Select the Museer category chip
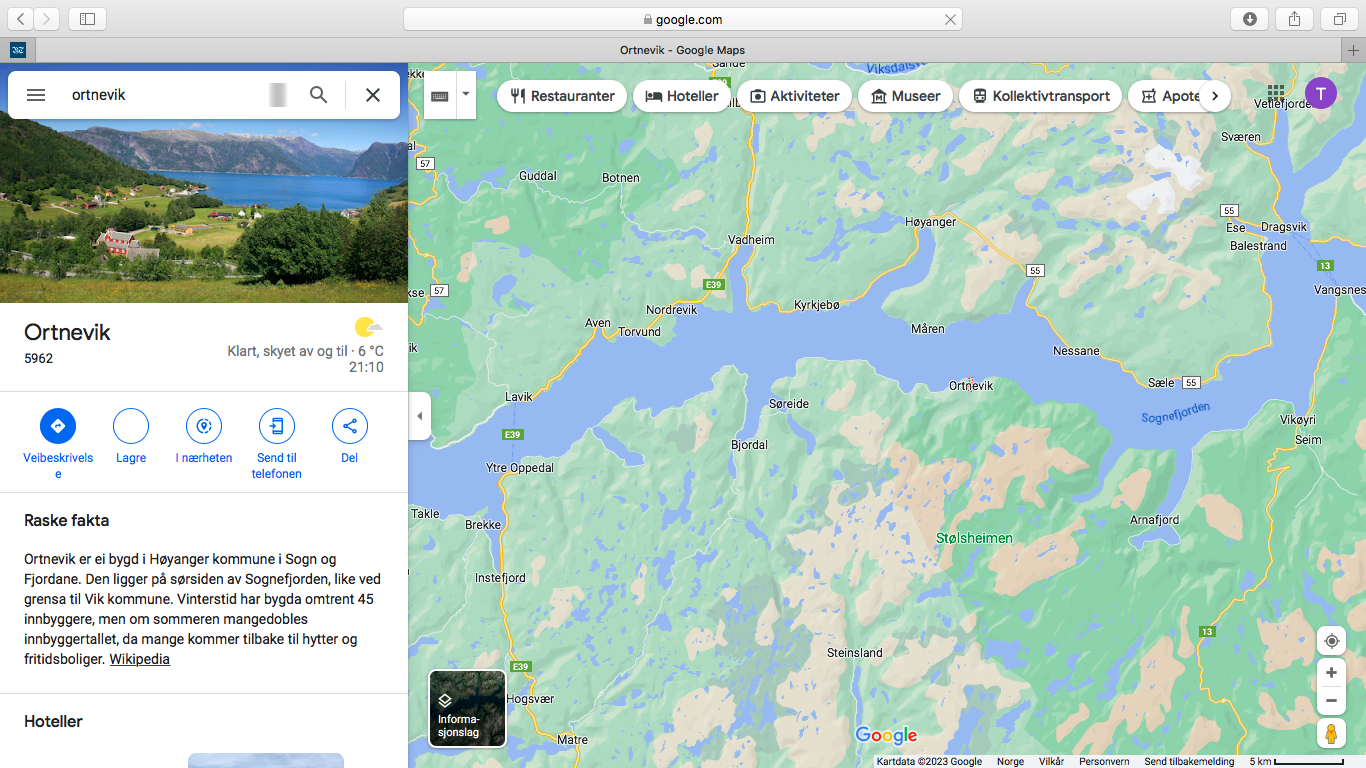 [x=905, y=96]
